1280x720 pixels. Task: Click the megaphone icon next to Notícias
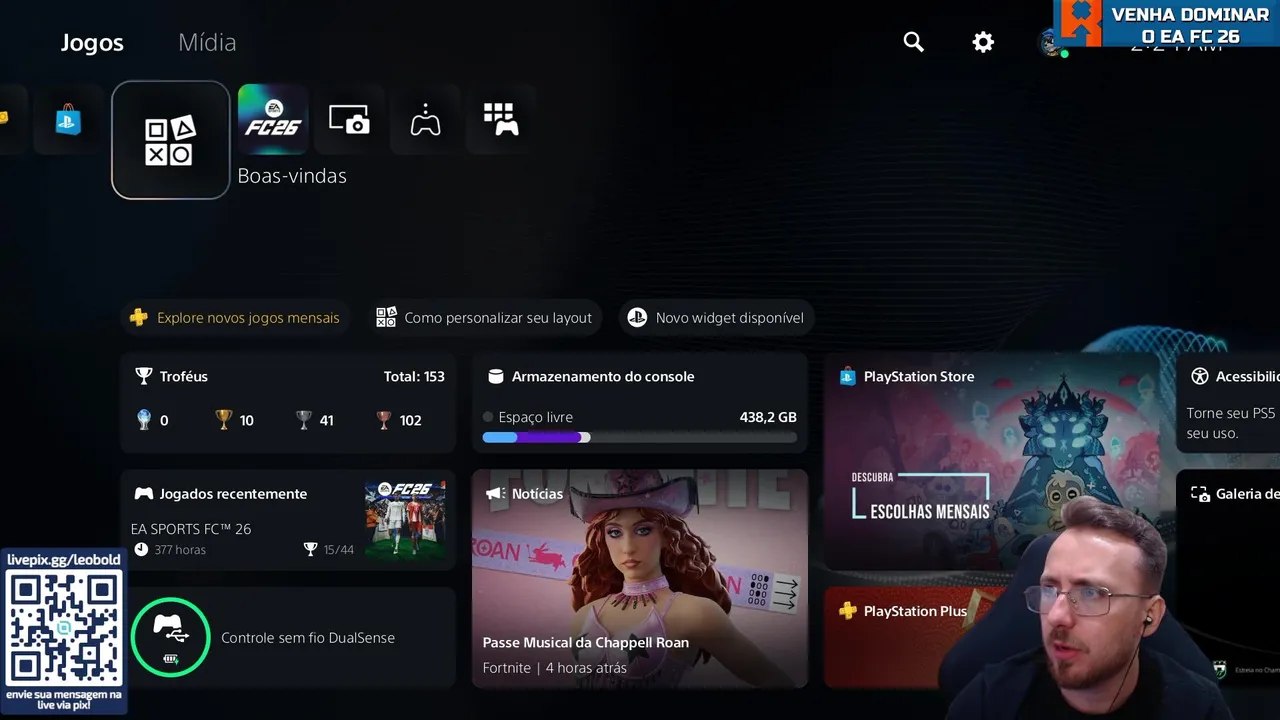tap(494, 494)
